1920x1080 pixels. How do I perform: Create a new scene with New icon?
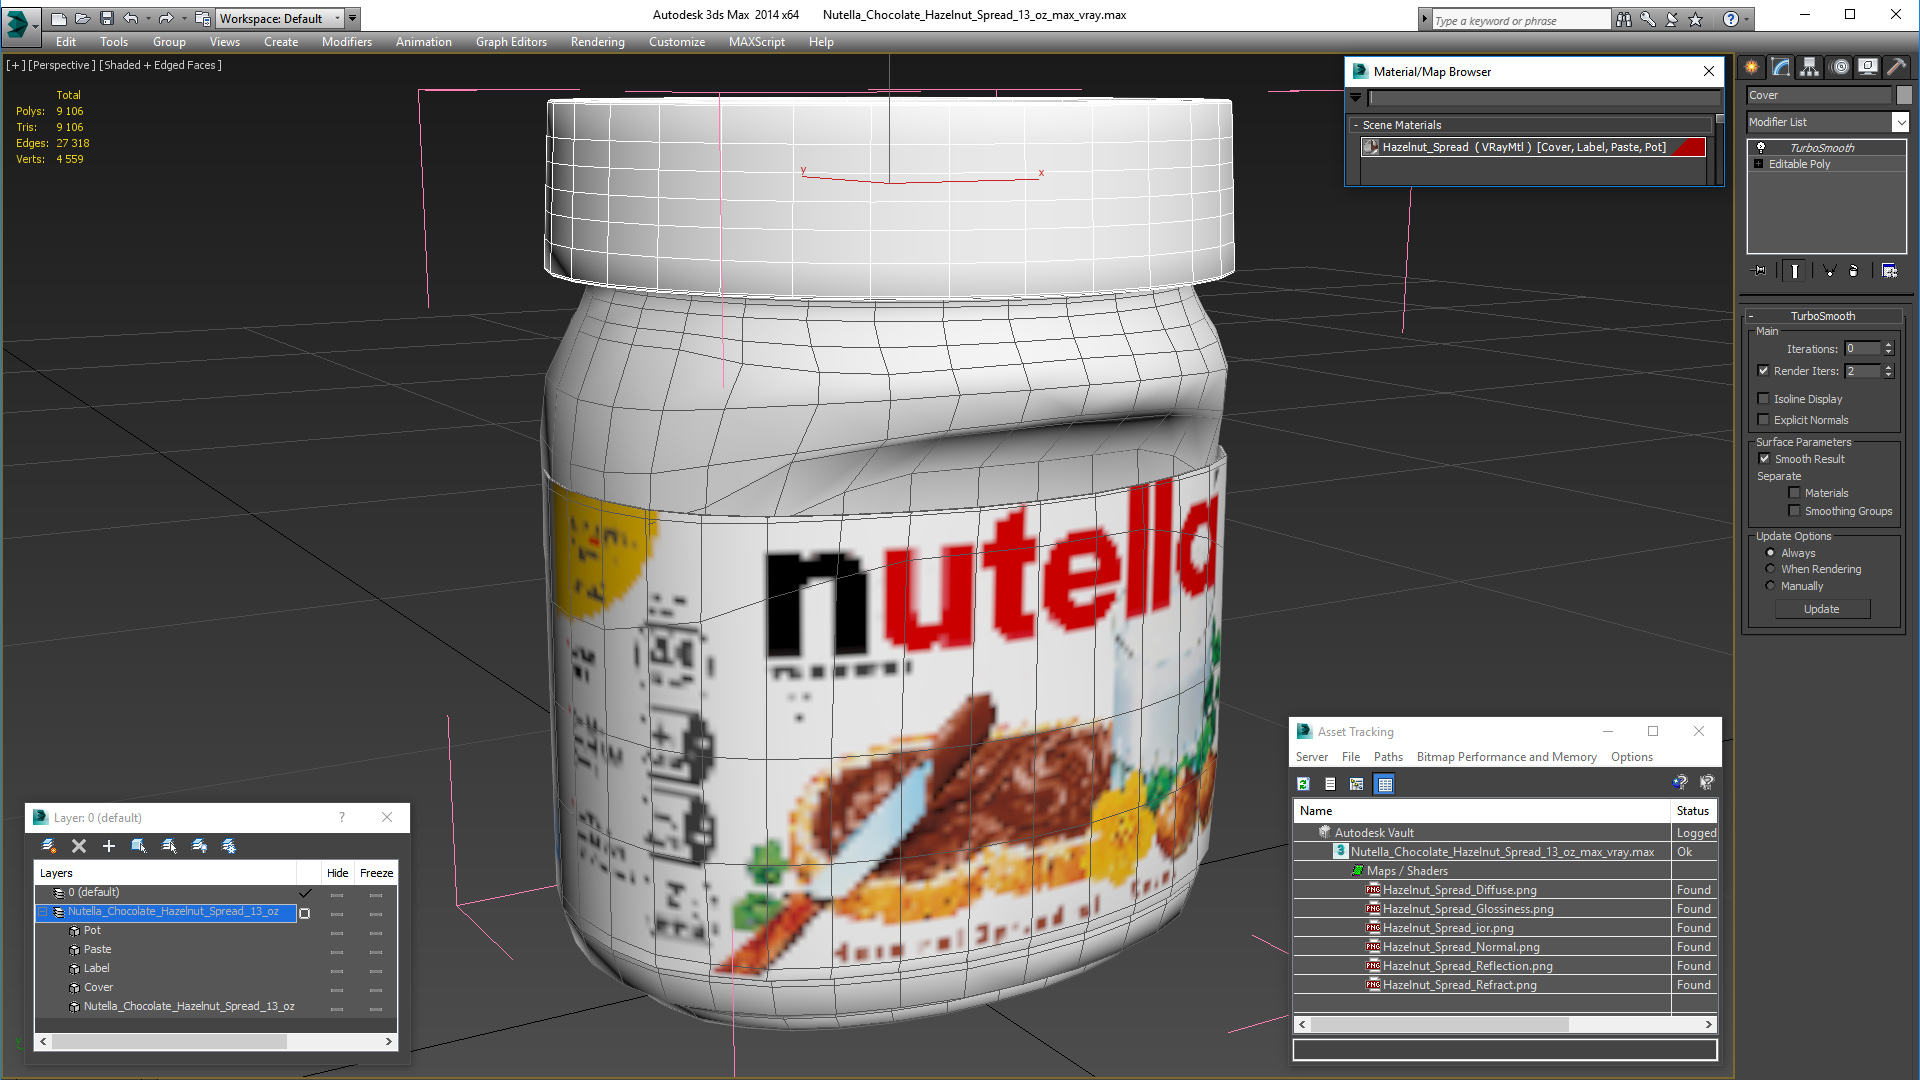pyautogui.click(x=59, y=18)
